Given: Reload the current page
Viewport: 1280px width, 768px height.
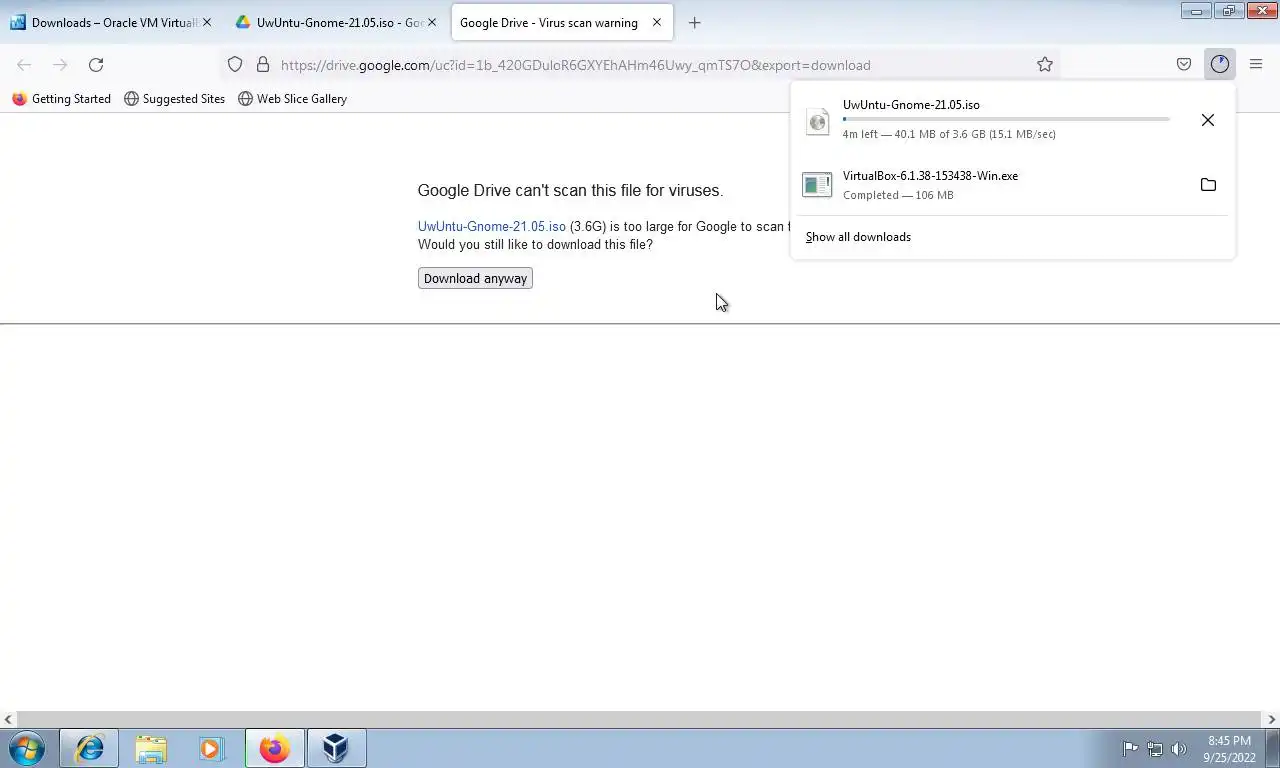Looking at the screenshot, I should [96, 65].
